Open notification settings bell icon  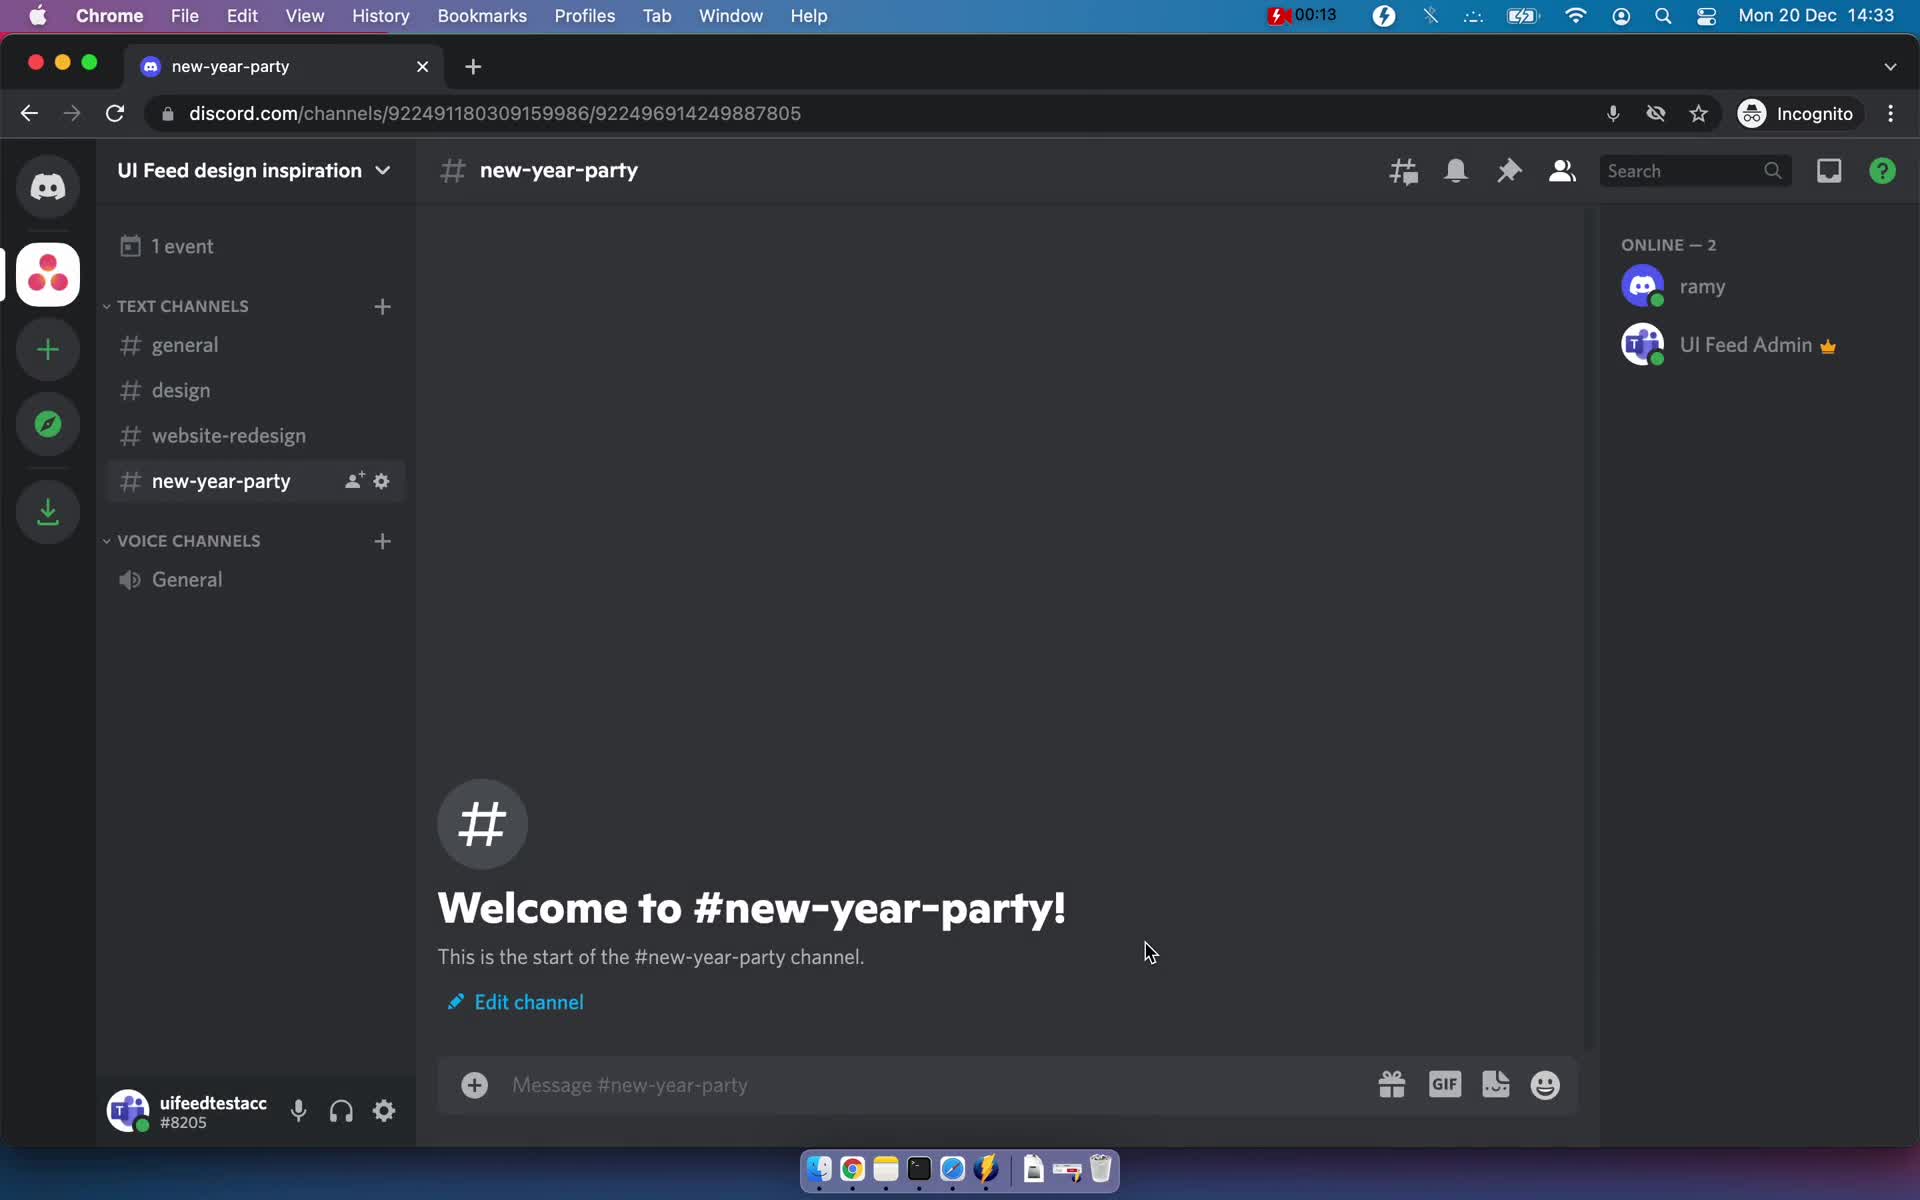click(1456, 171)
